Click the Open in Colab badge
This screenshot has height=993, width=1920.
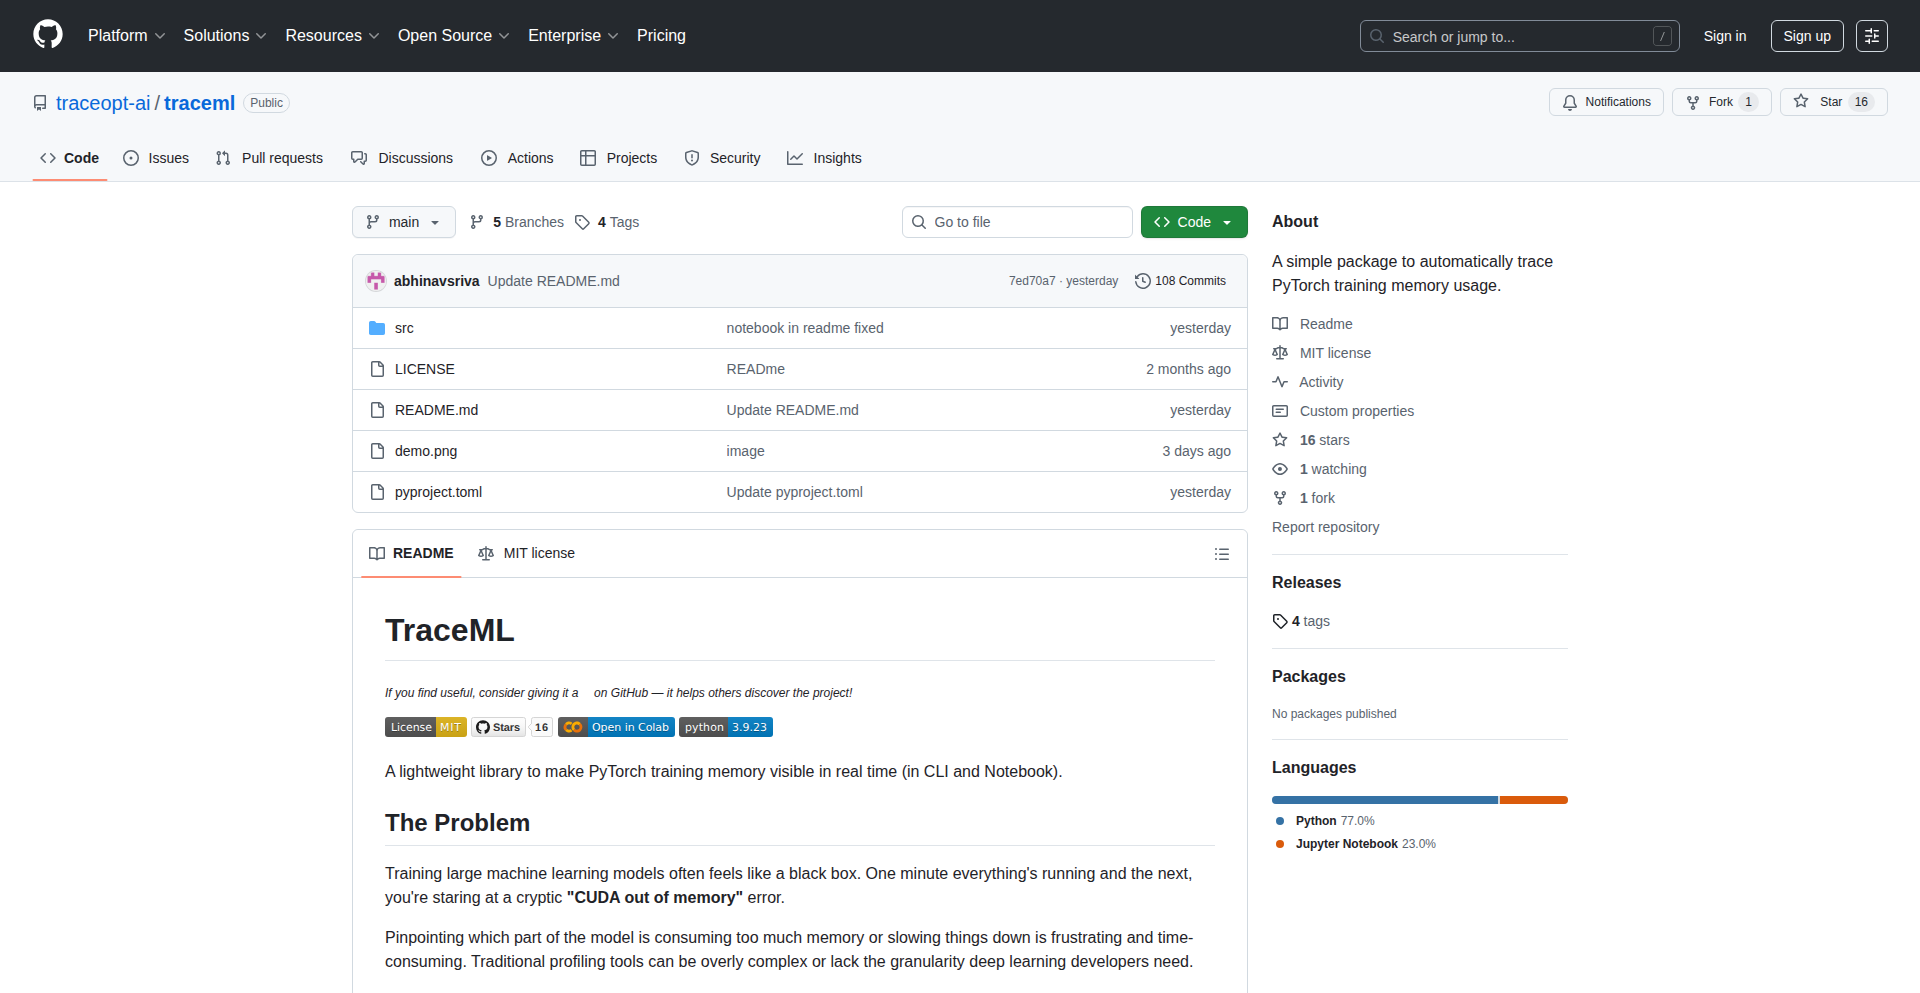pos(616,727)
